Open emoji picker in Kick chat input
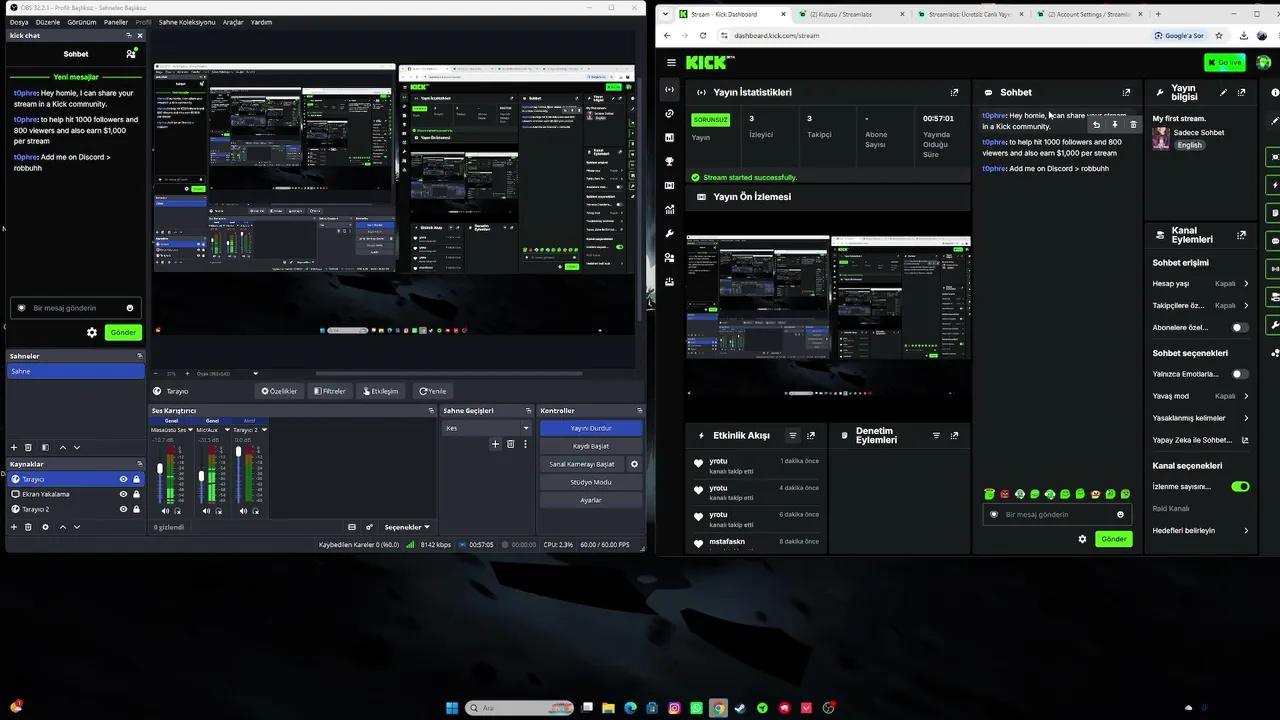 1120,515
